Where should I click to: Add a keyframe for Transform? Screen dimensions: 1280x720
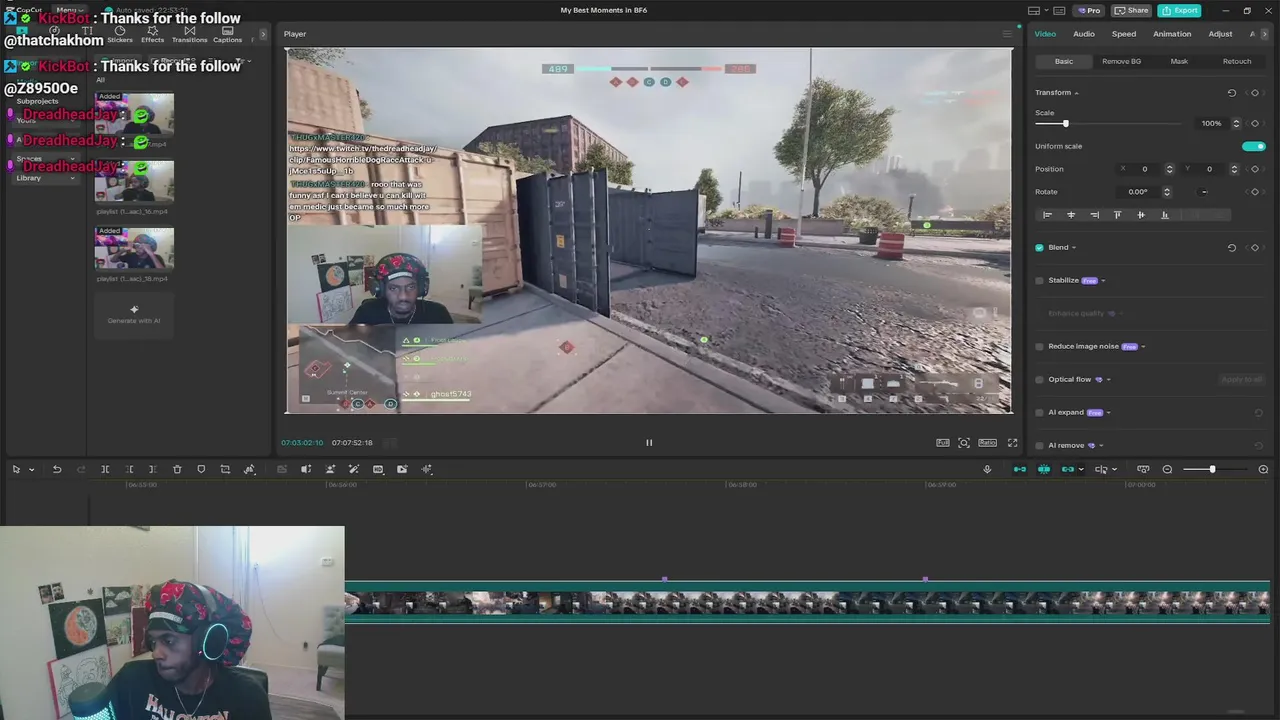[x=1255, y=92]
